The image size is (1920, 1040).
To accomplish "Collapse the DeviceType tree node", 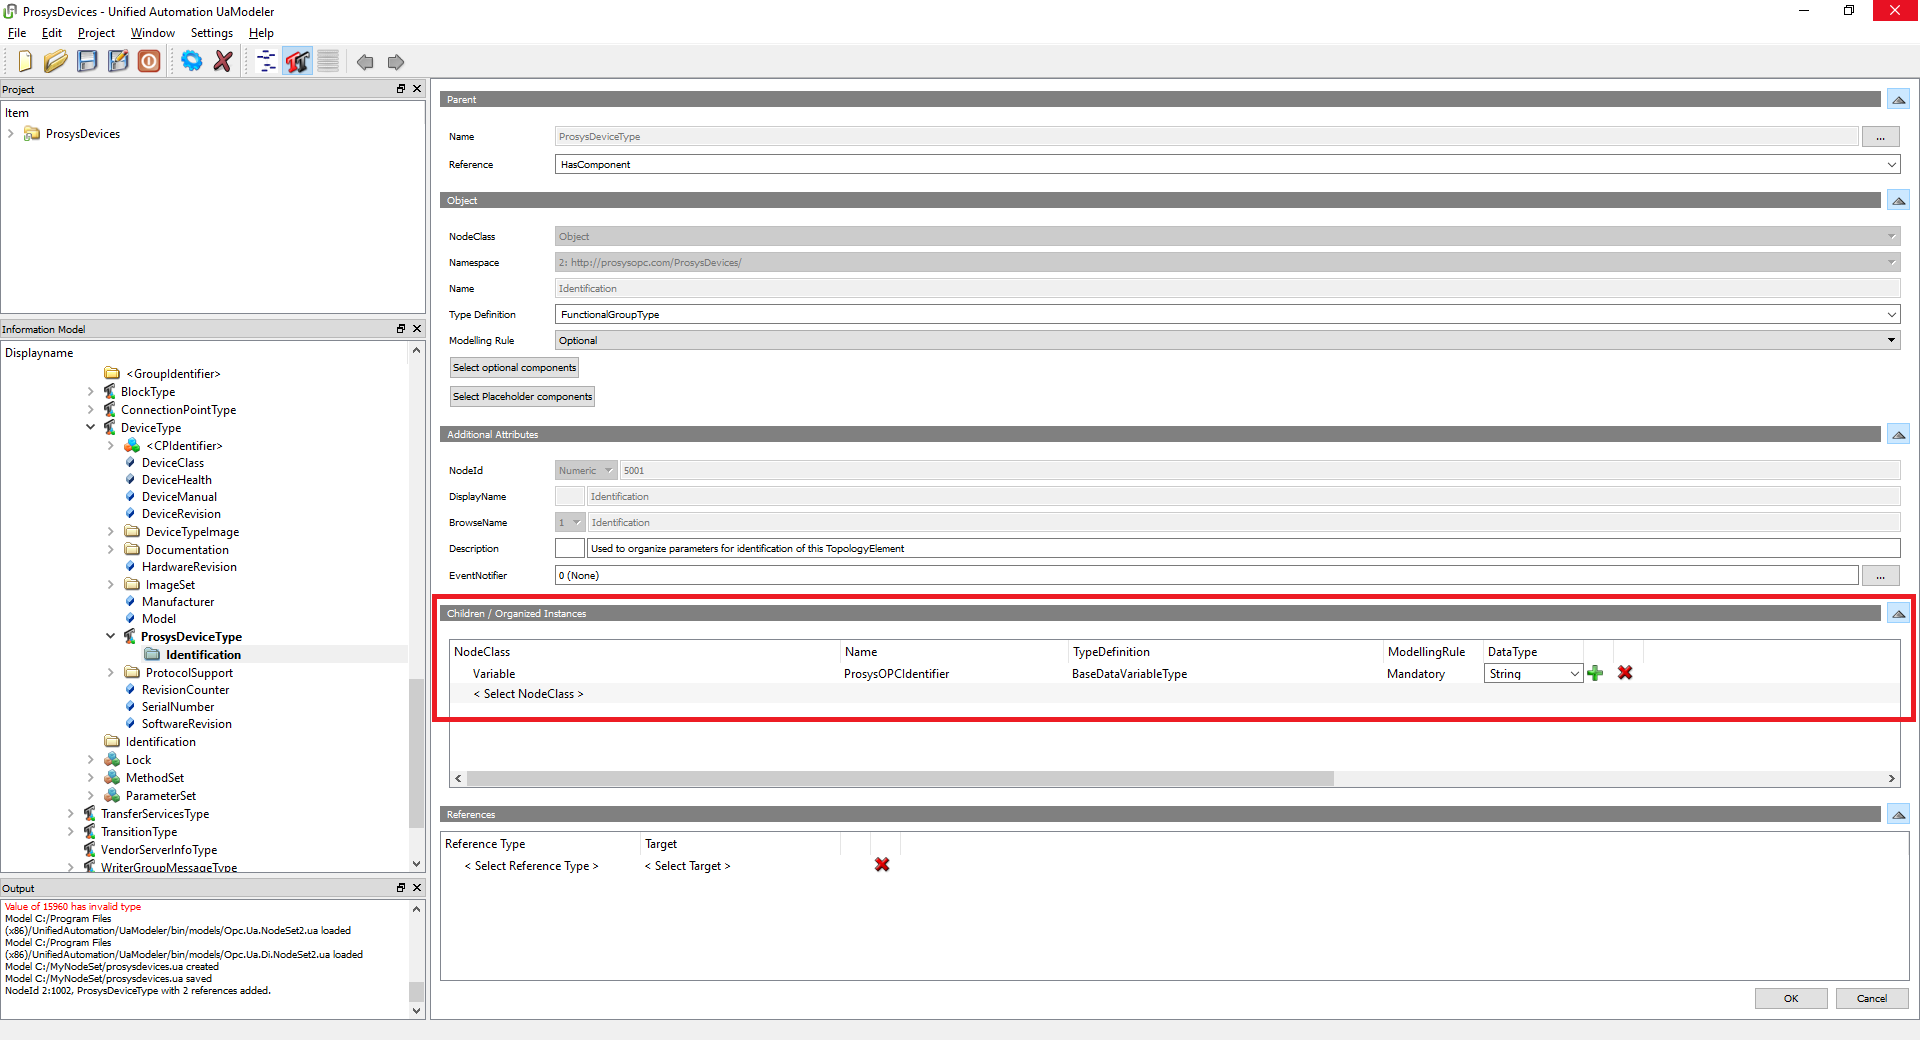I will (91, 428).
